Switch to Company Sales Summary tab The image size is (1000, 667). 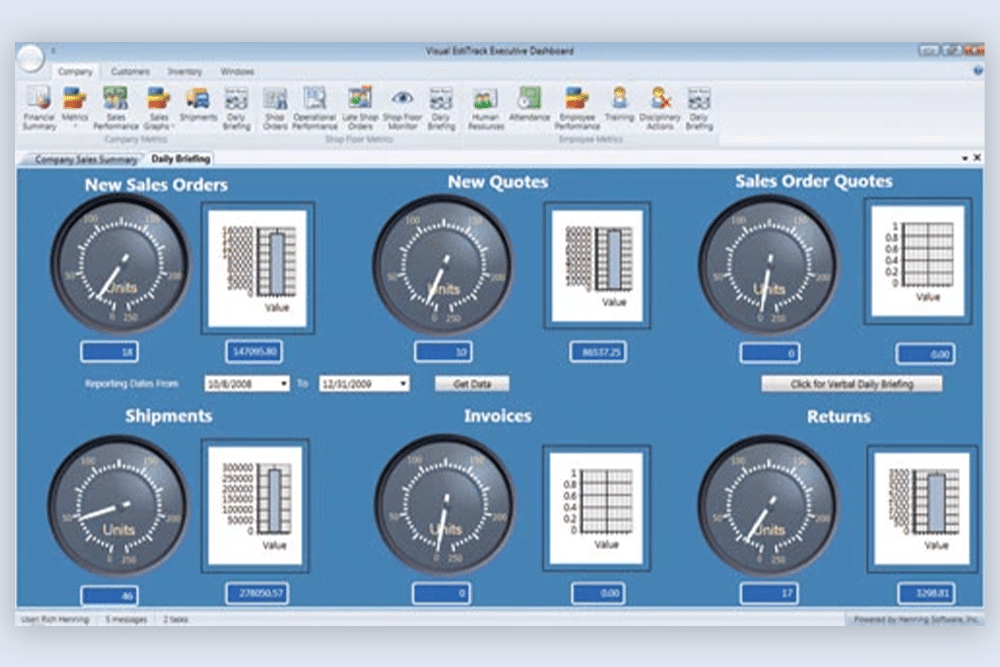tap(86, 159)
